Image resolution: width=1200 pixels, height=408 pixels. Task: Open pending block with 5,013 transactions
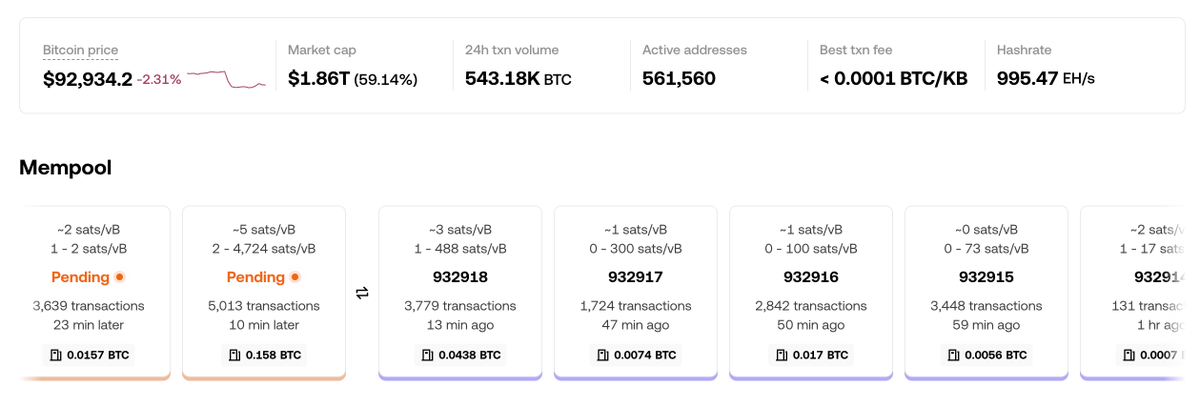tap(264, 293)
